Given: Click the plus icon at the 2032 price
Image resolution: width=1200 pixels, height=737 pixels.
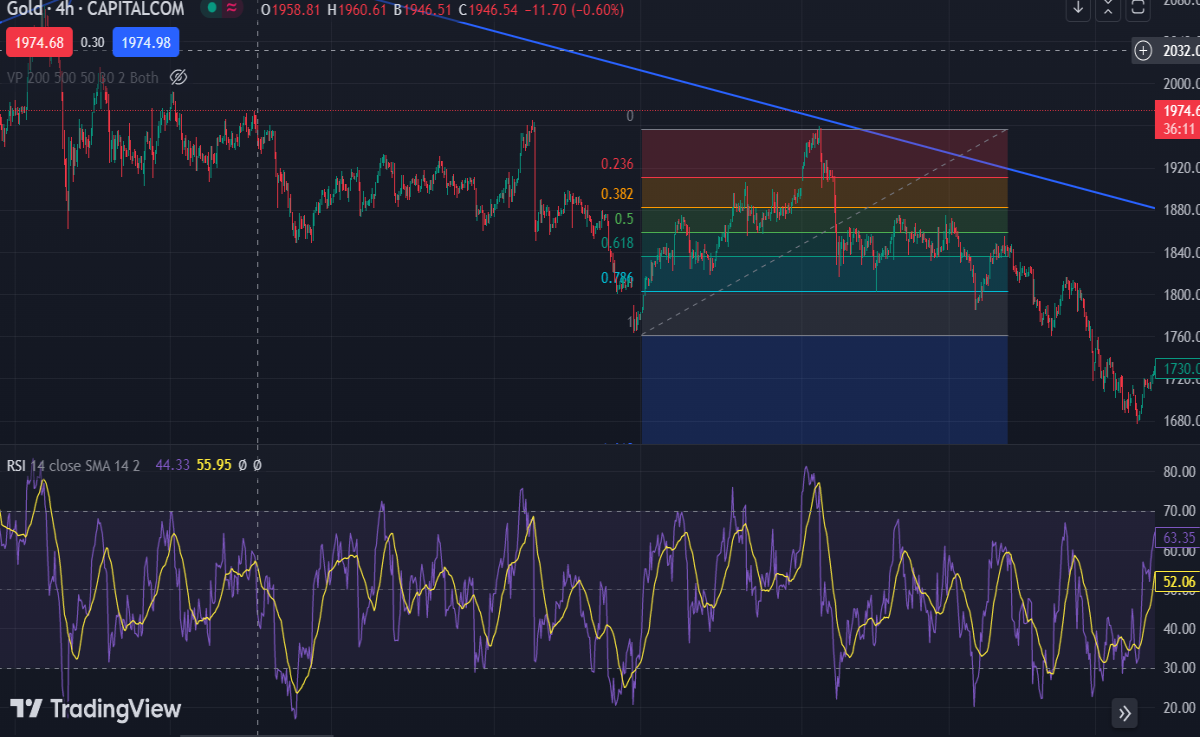Looking at the screenshot, I should [1144, 50].
